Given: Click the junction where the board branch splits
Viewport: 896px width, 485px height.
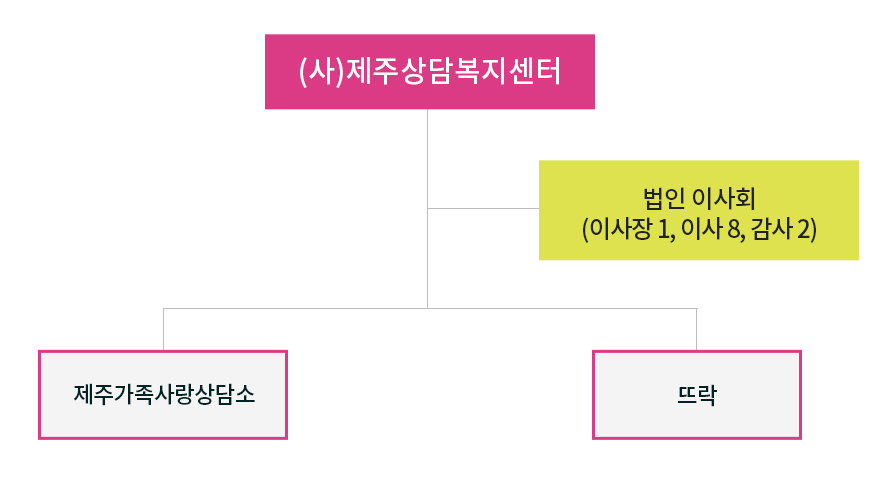Looking at the screenshot, I should click(x=427, y=209).
